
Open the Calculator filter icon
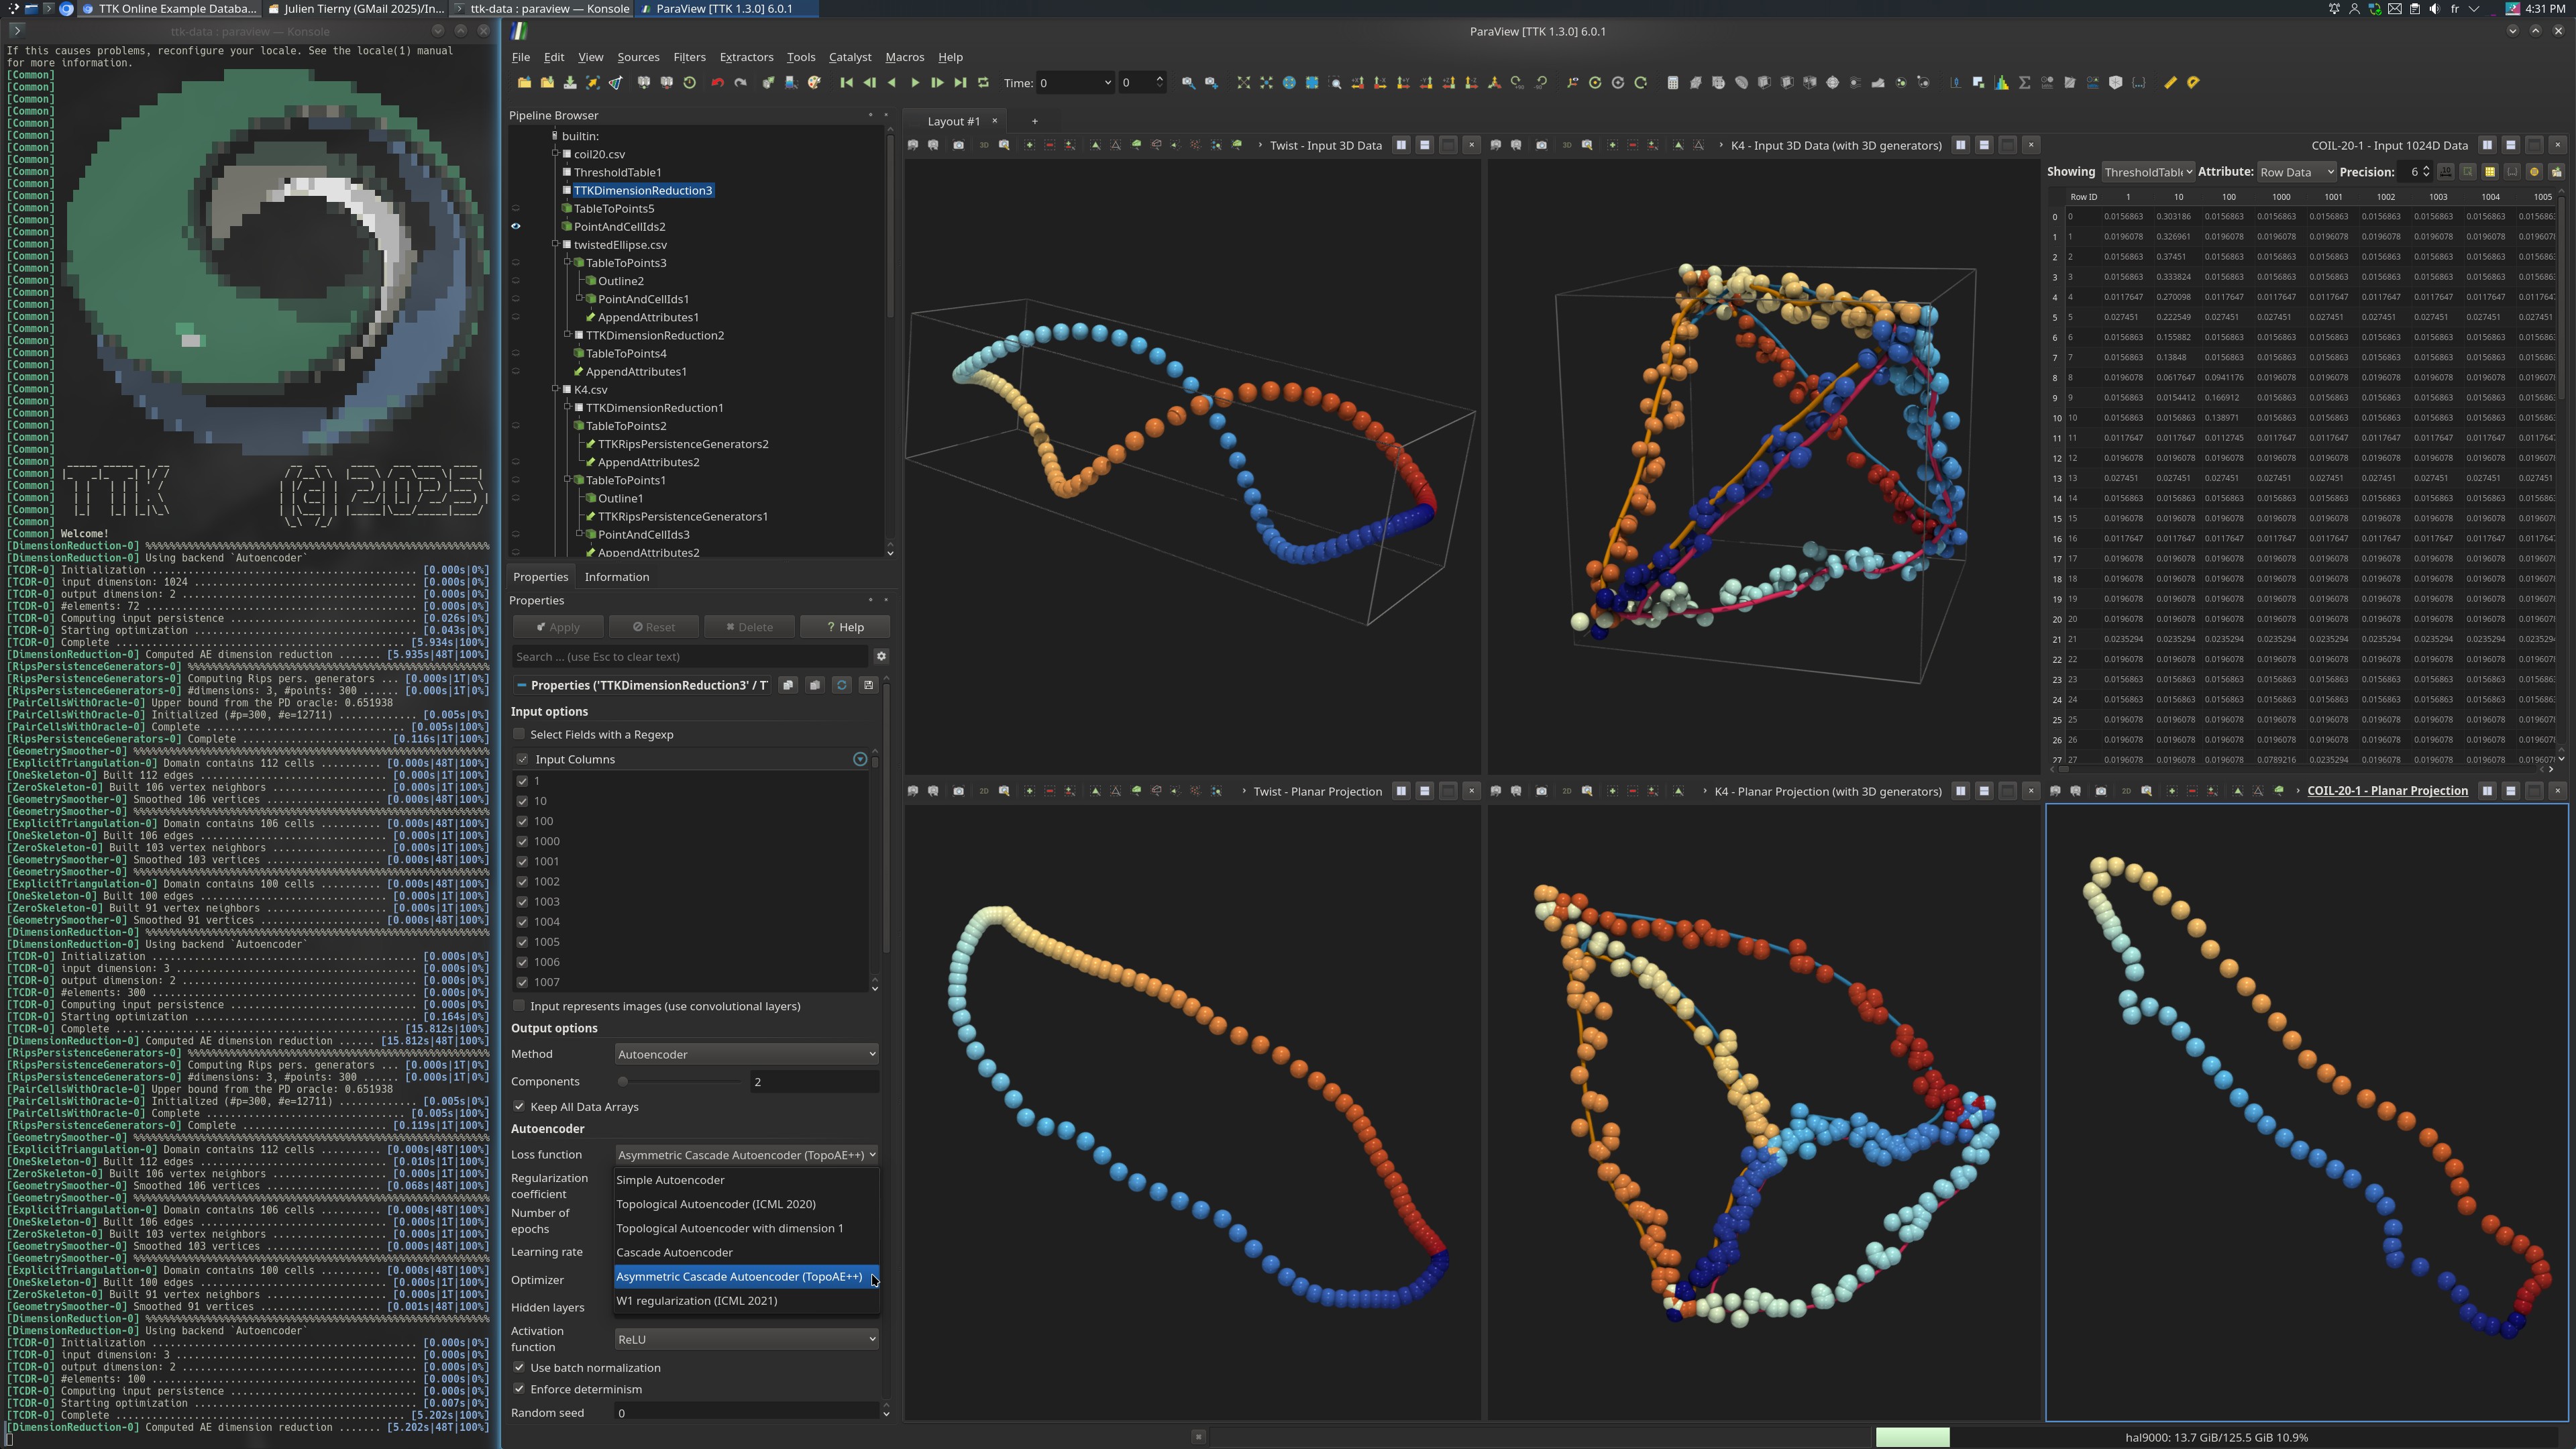coord(1672,83)
